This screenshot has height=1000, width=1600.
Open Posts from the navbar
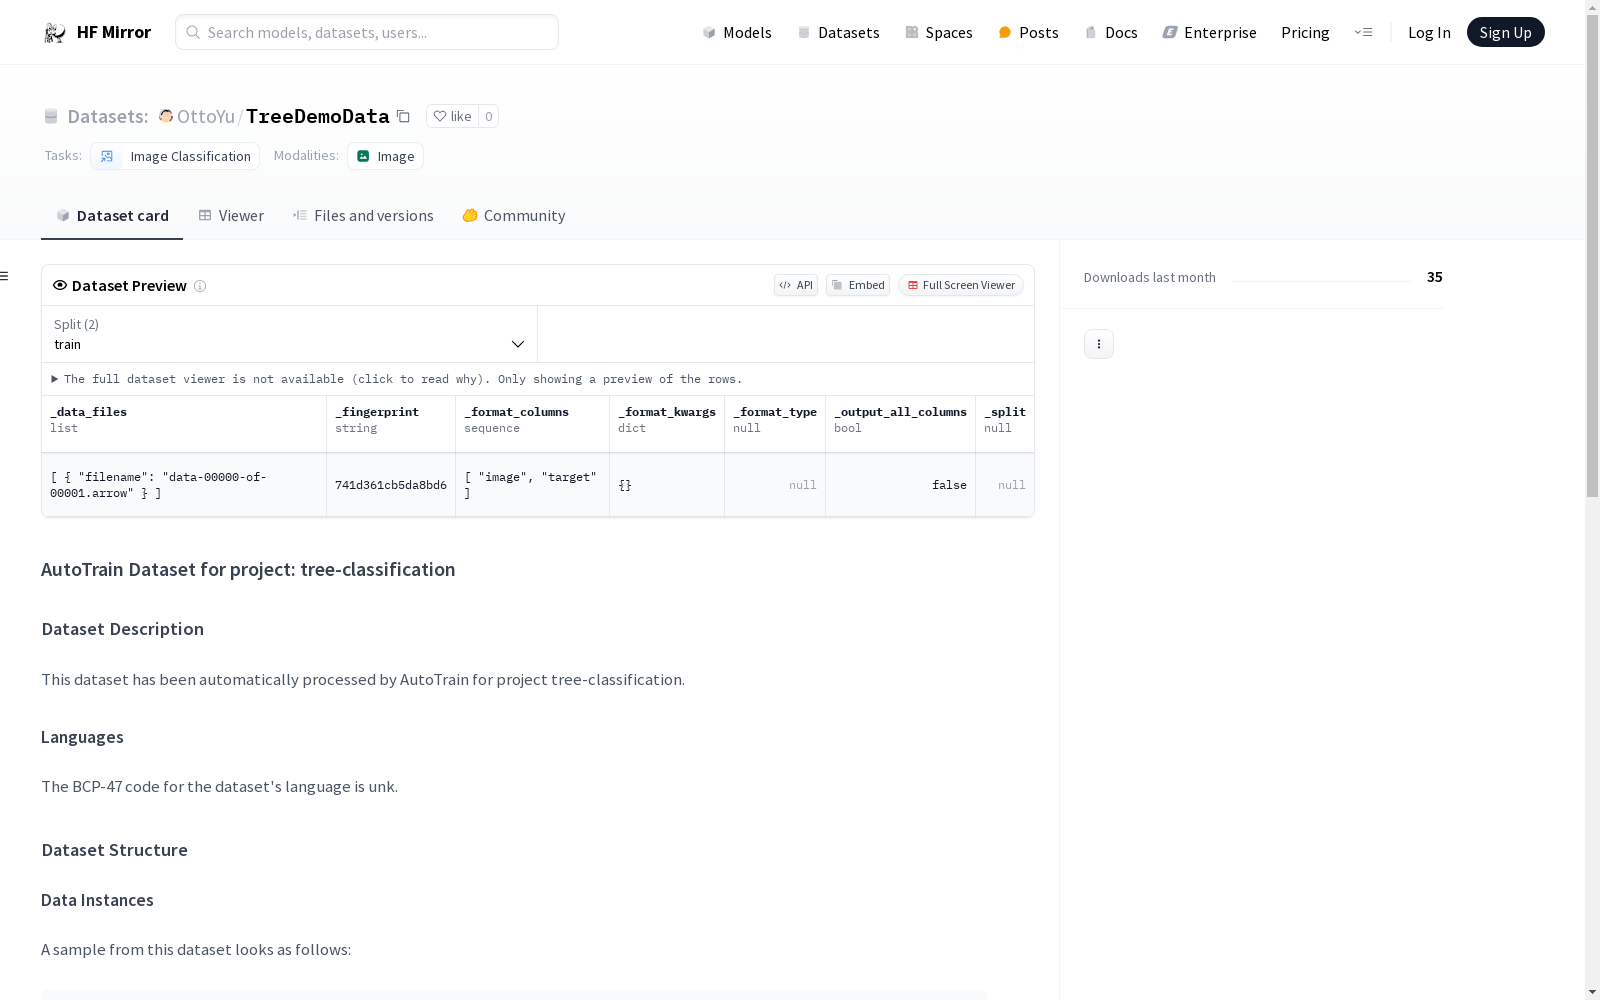tap(1028, 32)
